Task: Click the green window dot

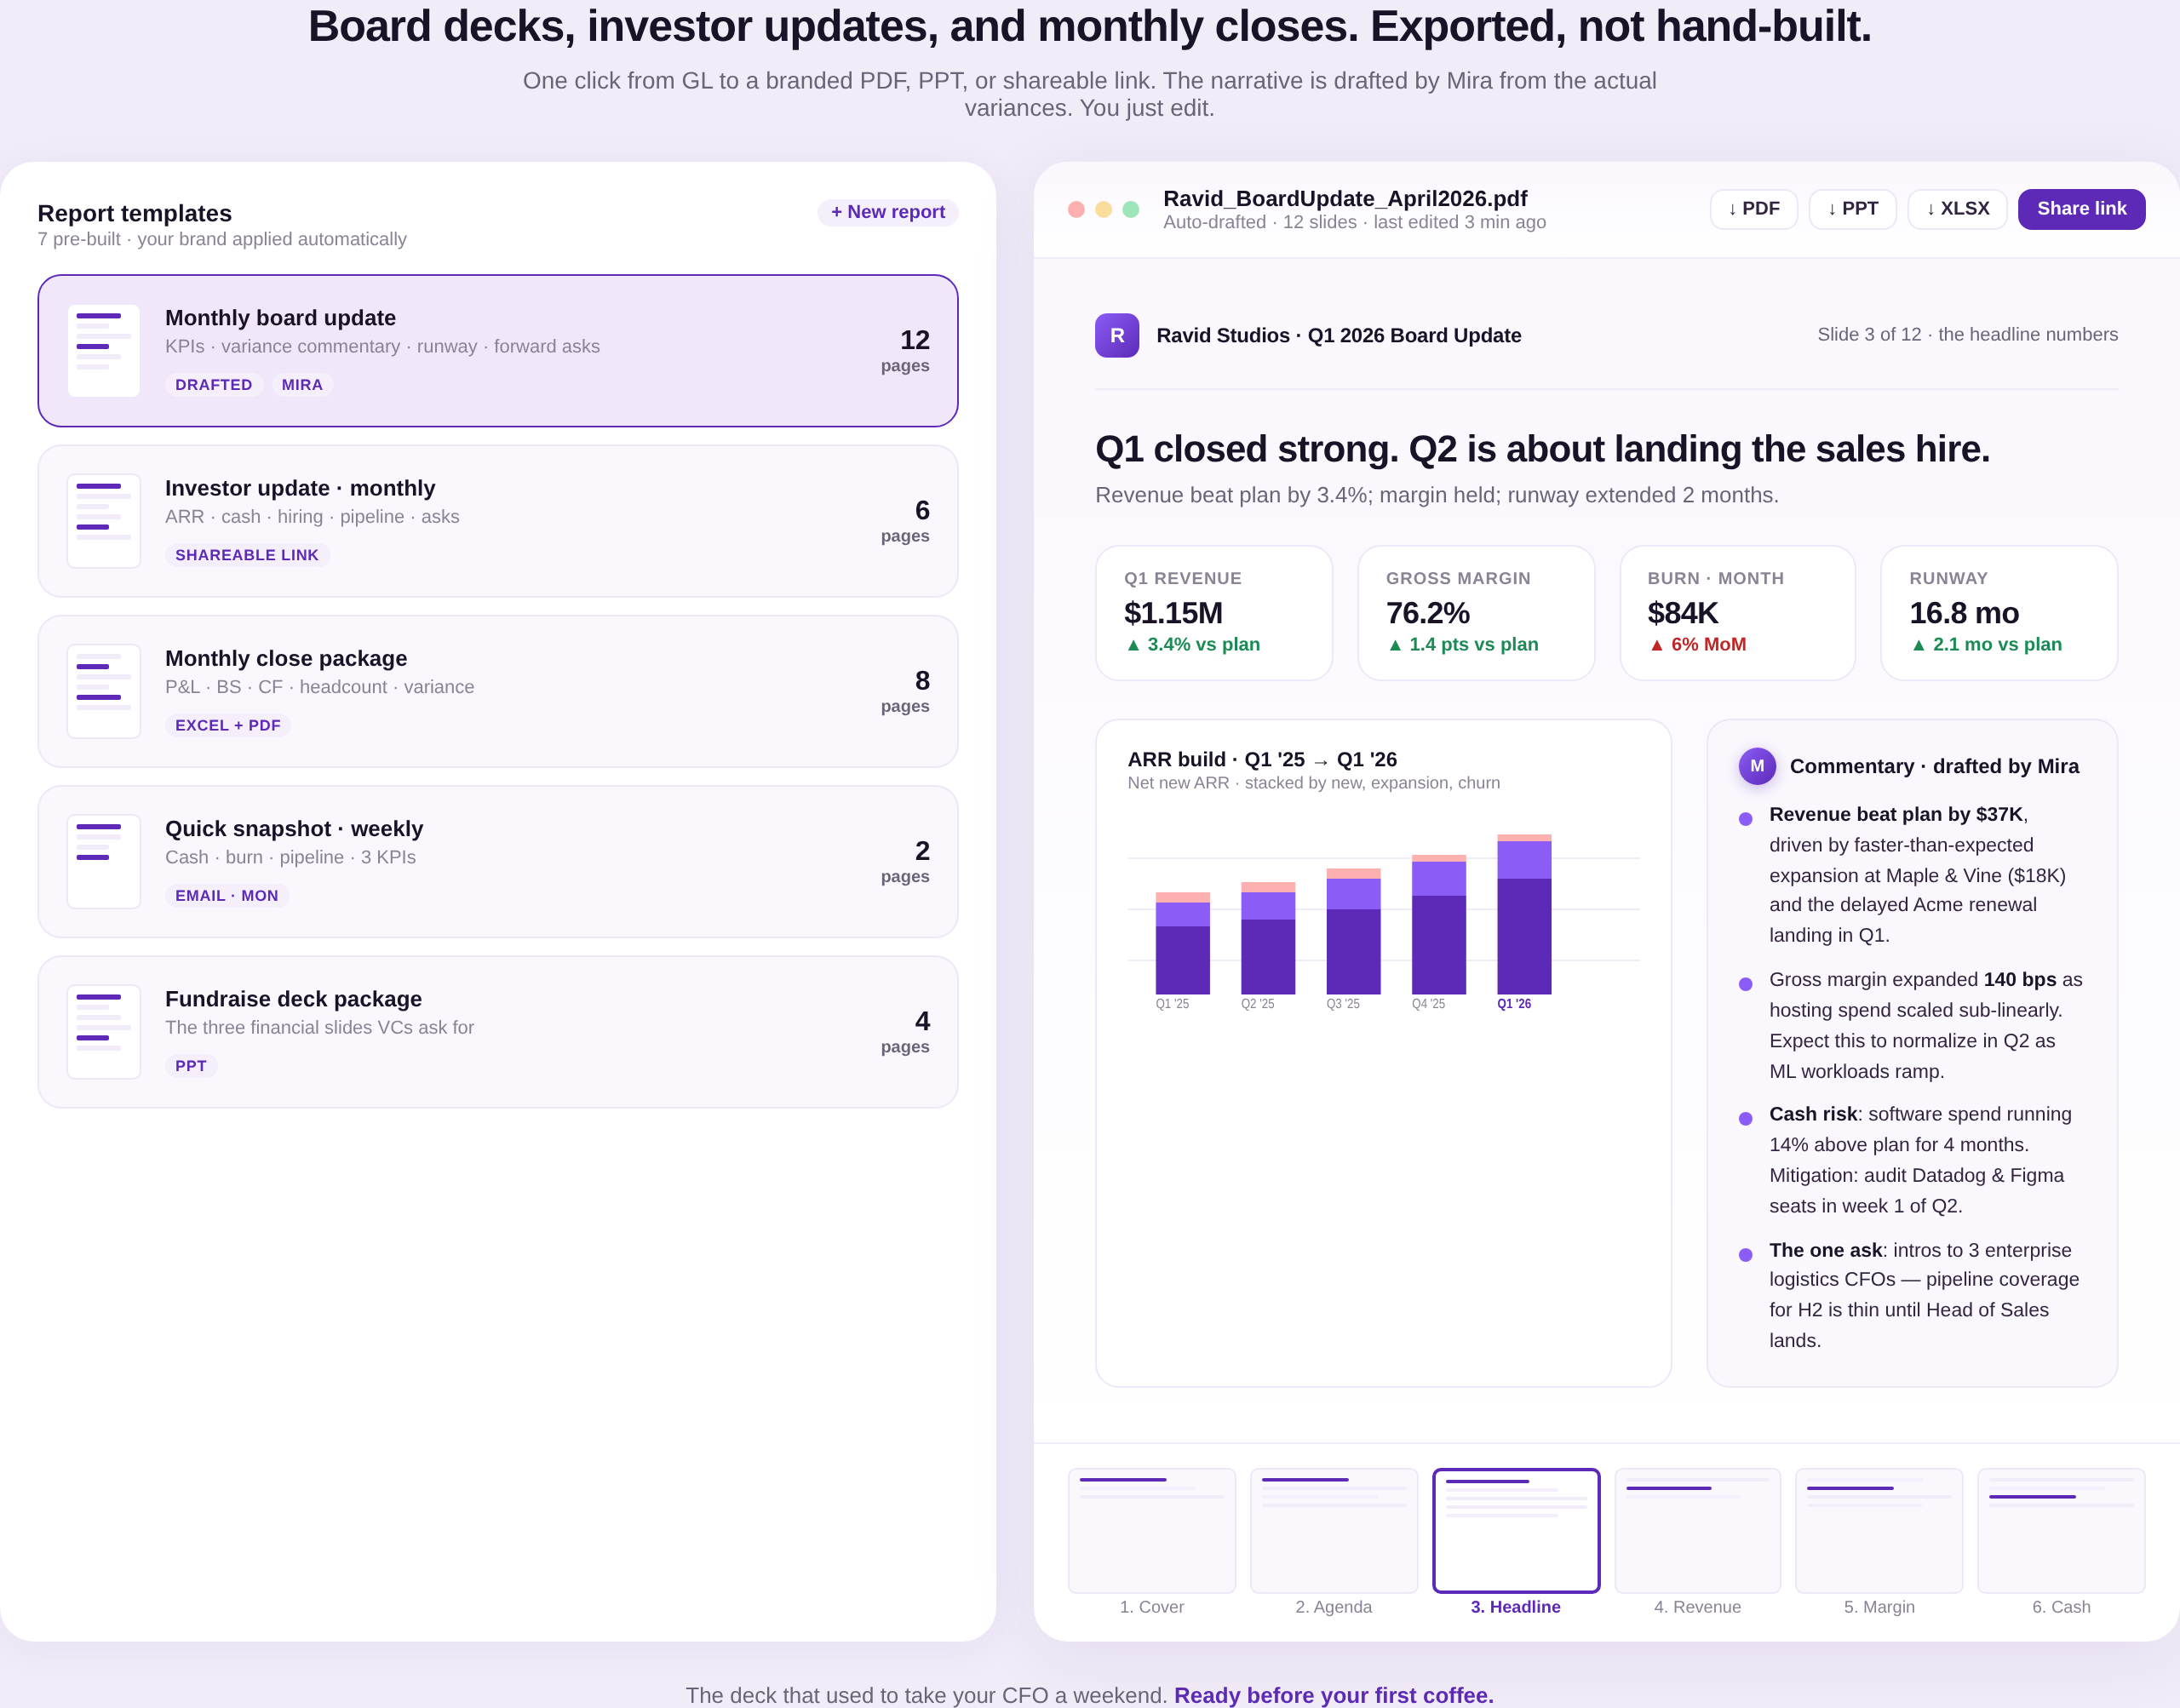Action: point(1131,209)
